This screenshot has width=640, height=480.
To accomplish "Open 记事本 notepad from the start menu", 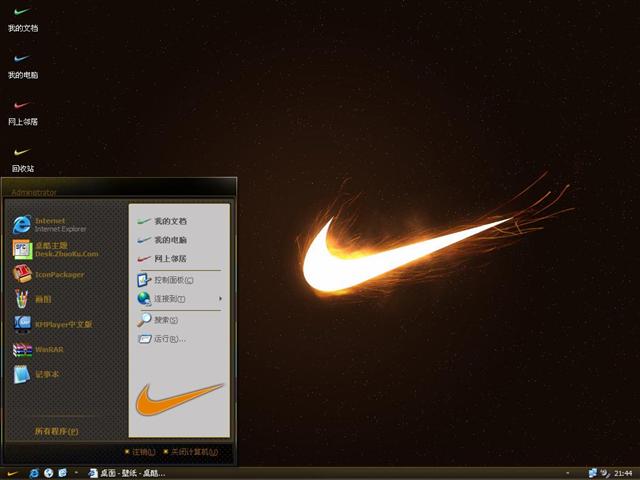I will 36,374.
